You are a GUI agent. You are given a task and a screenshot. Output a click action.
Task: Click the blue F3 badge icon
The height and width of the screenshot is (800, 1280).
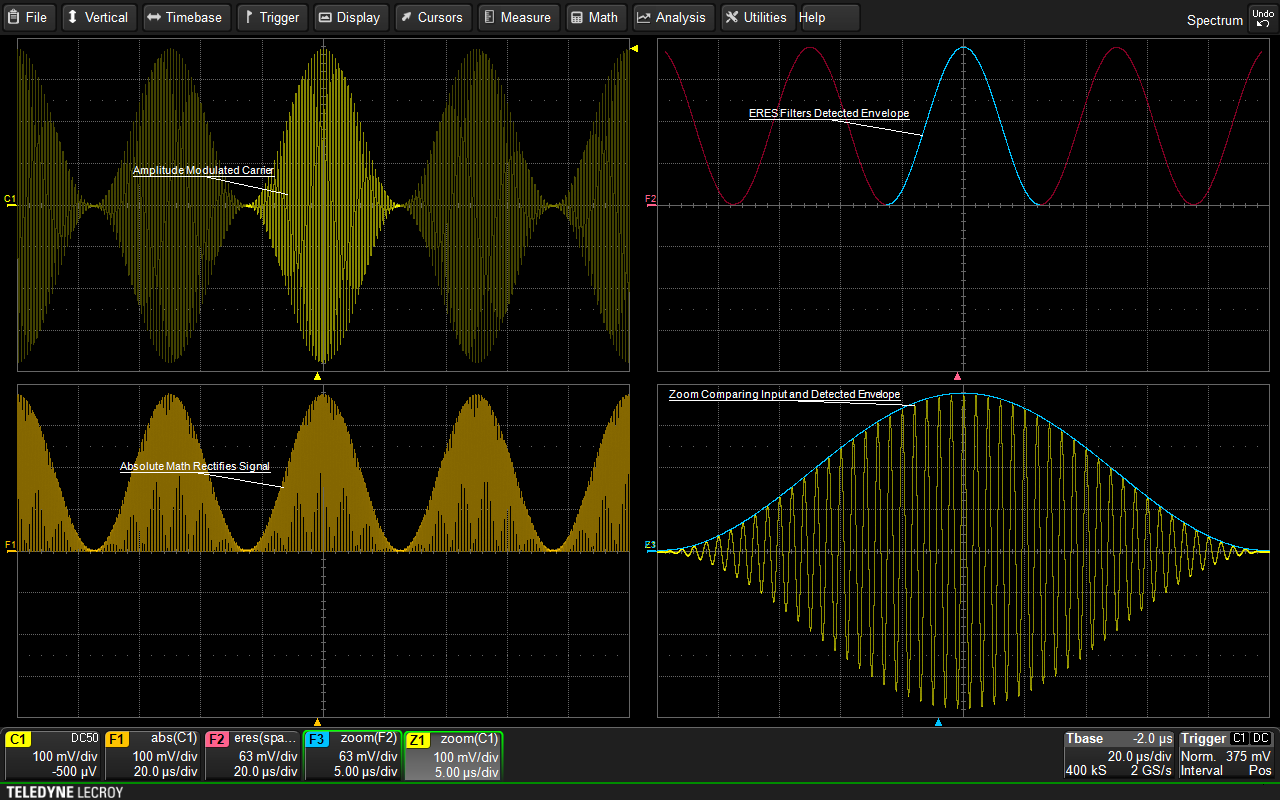(x=318, y=739)
